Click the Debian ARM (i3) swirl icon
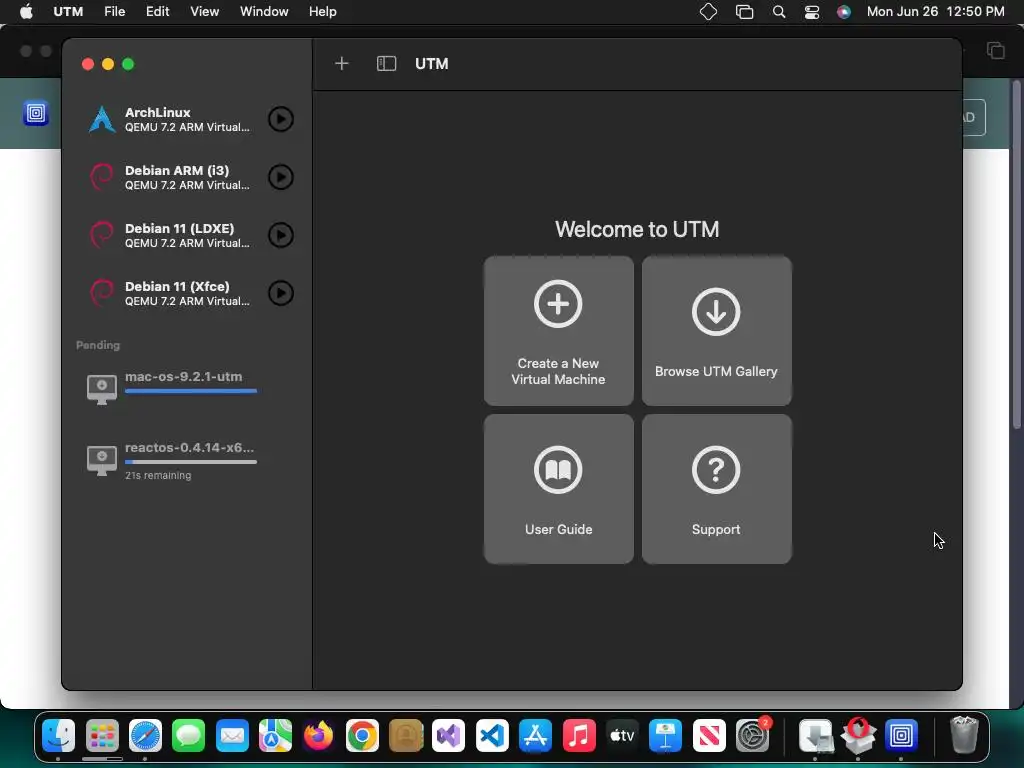1024x768 pixels. pos(102,177)
